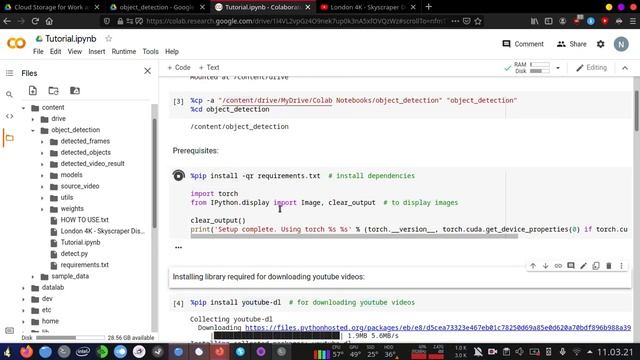Click the horizontal scrollbar of code cell
Screen dimensions: 640x360
354,236
